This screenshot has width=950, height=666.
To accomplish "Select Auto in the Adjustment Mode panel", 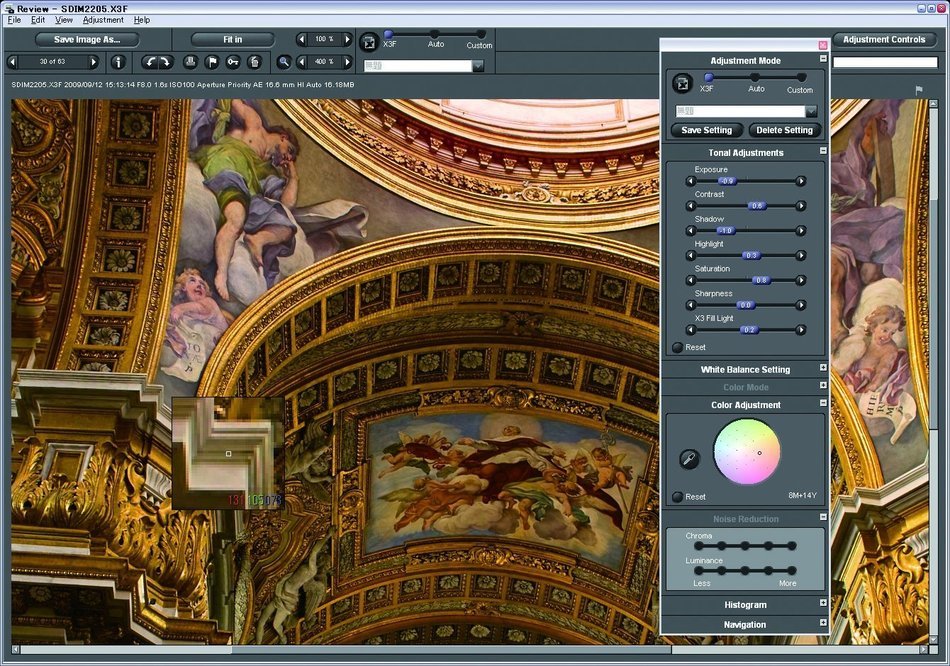I will tap(755, 78).
